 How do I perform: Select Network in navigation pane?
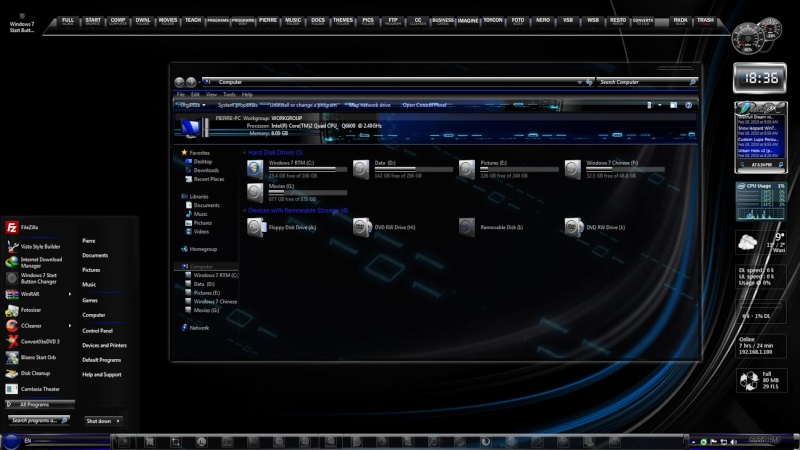pyautogui.click(x=195, y=328)
